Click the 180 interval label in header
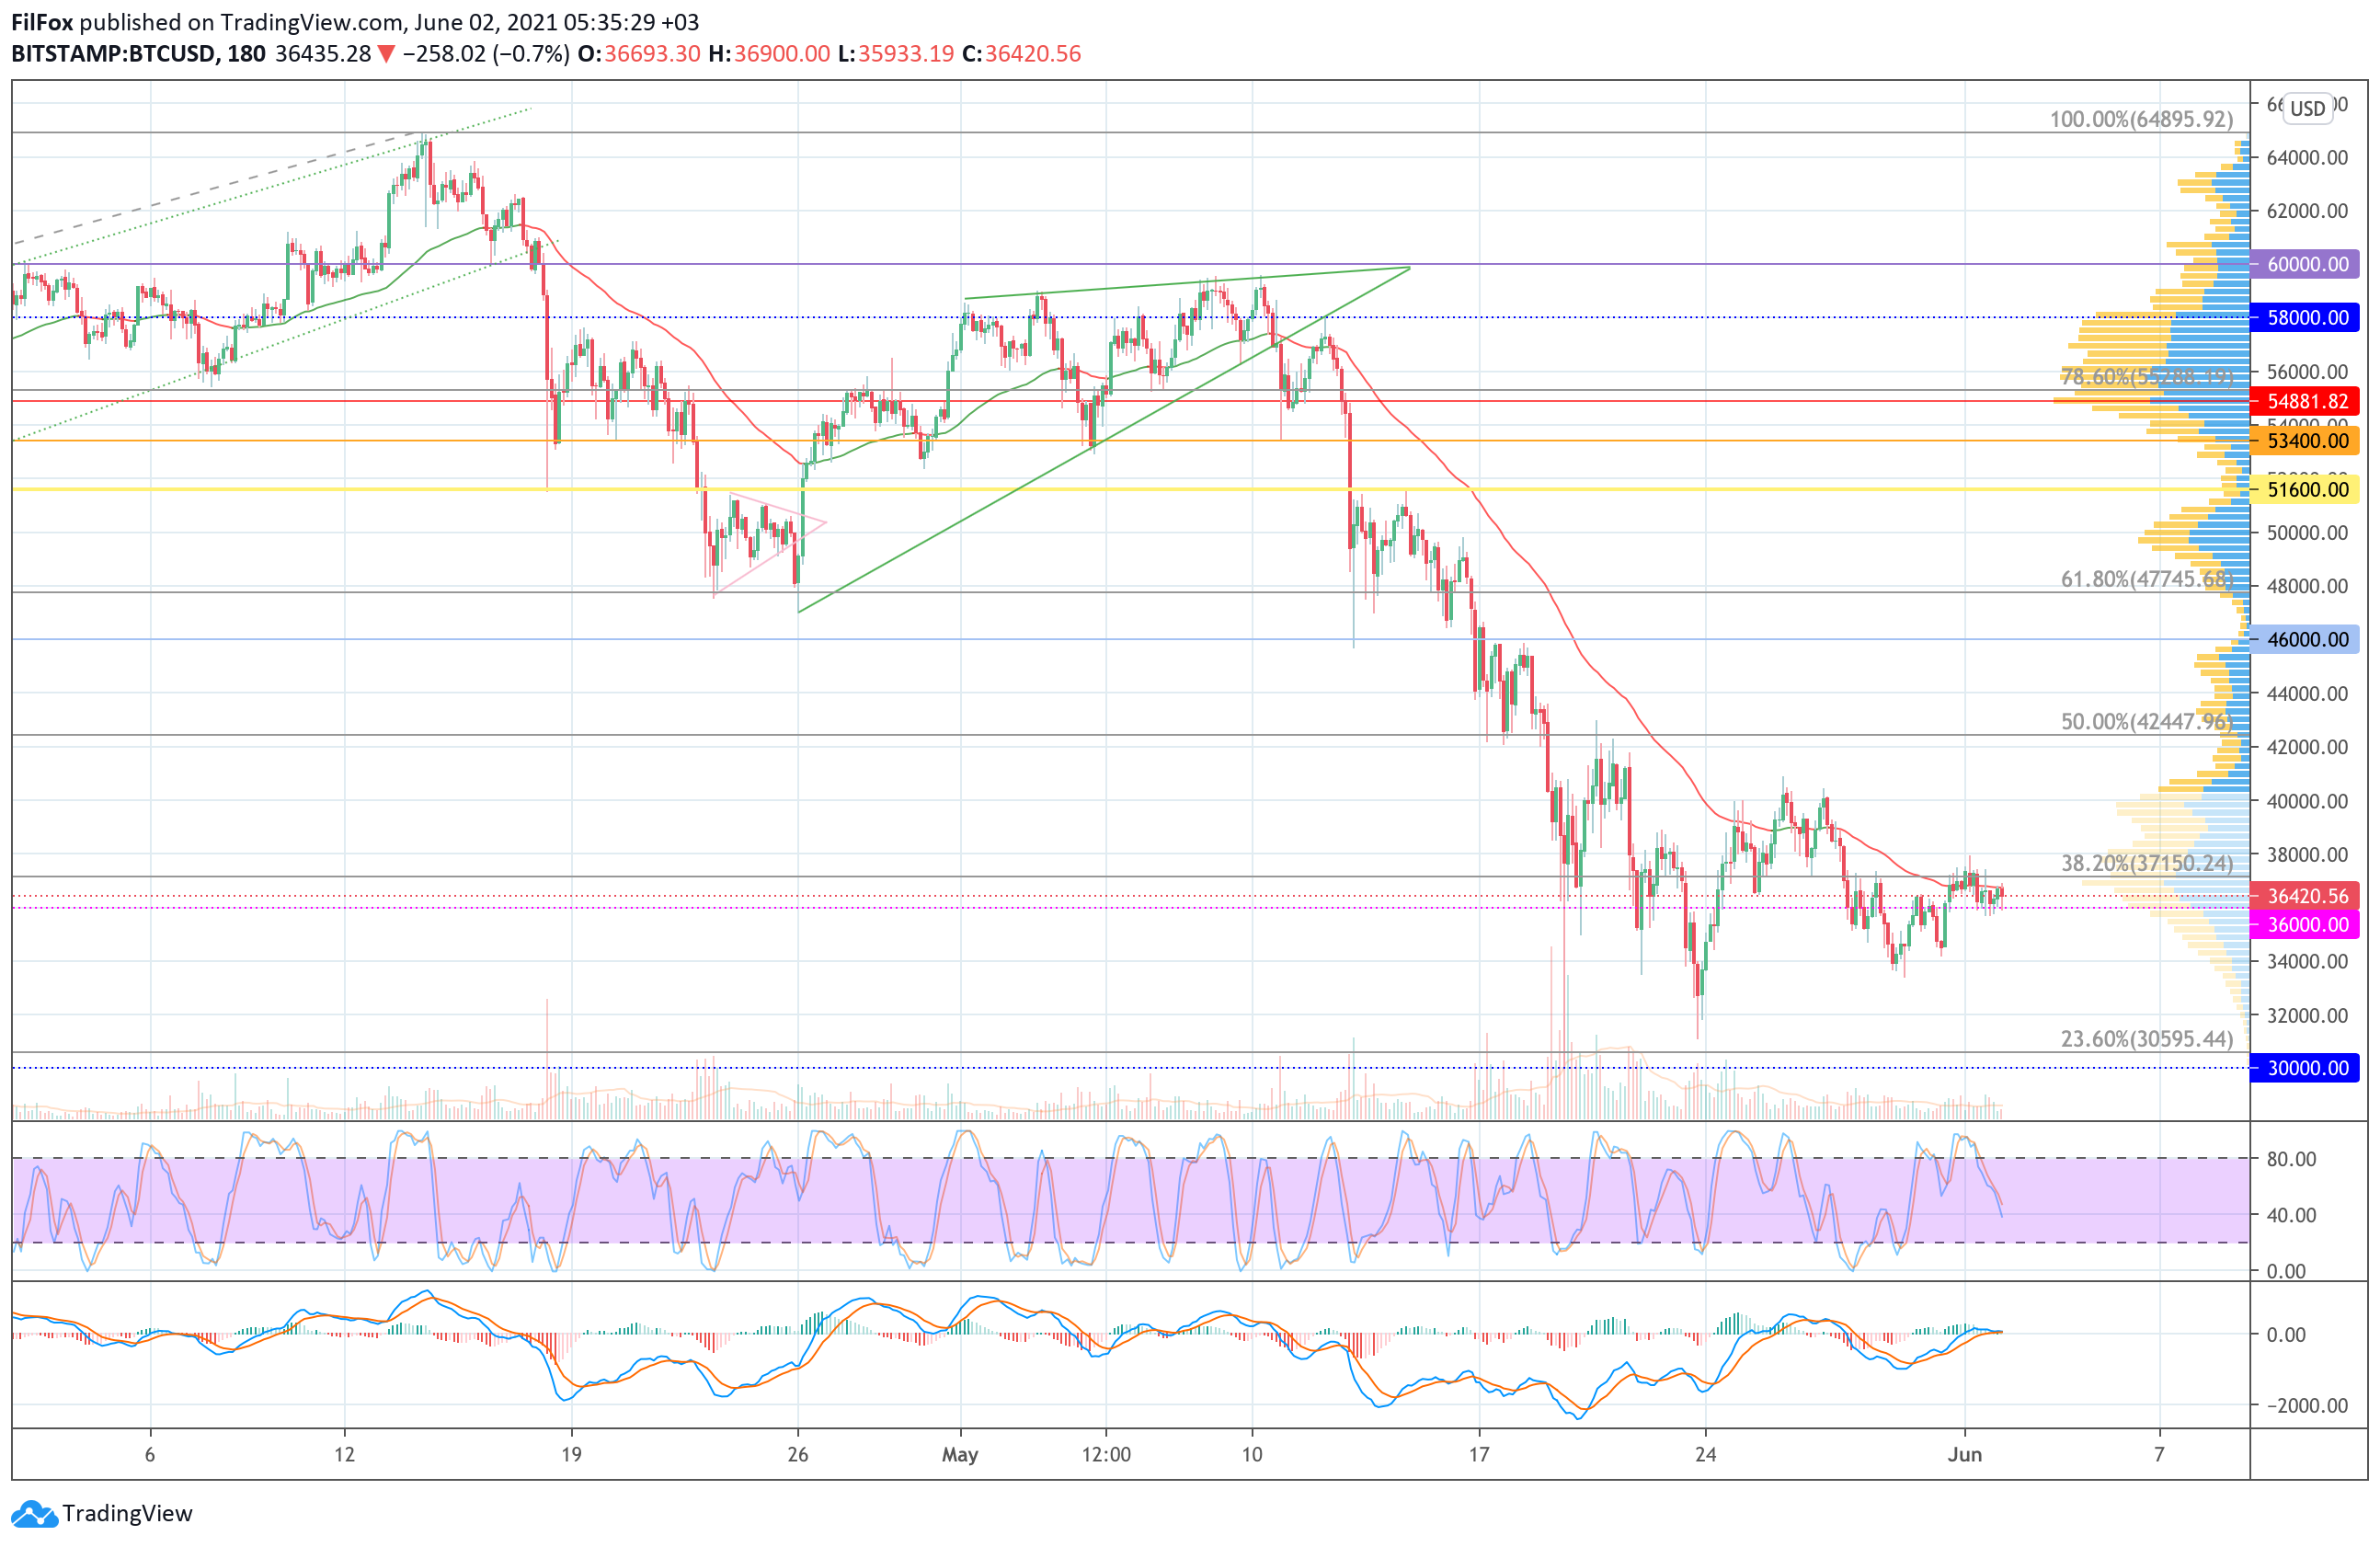The width and height of the screenshot is (2380, 1547). (x=246, y=54)
